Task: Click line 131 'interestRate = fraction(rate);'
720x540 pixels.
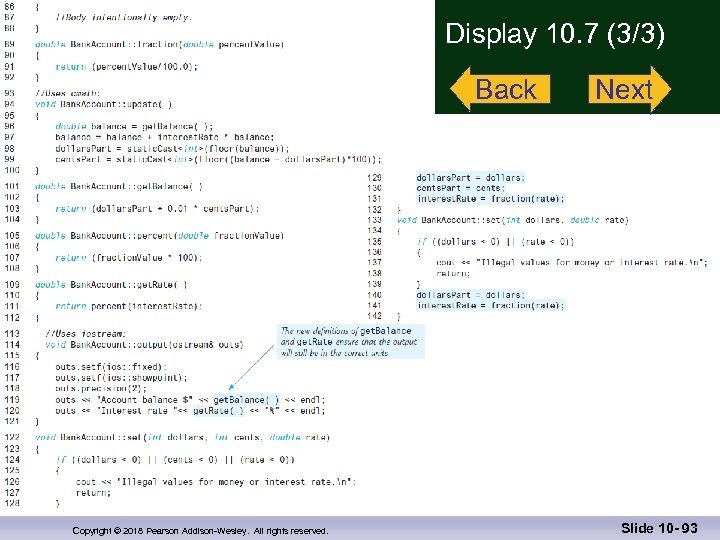Action: (490, 199)
